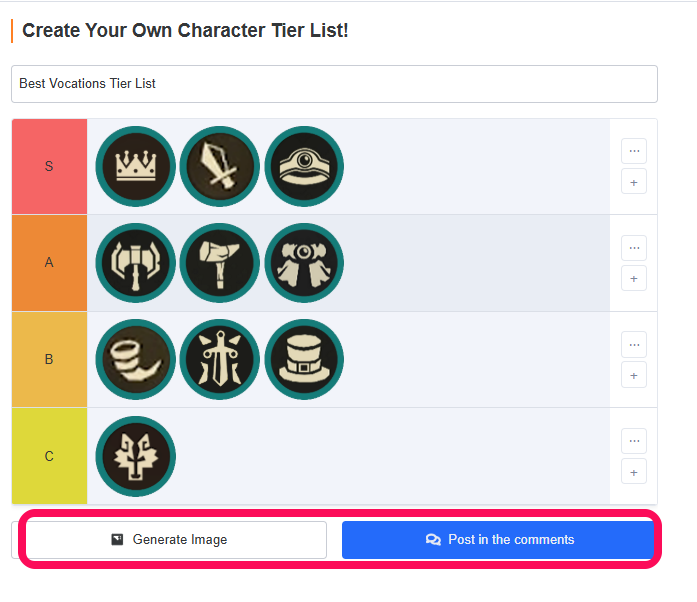The width and height of the screenshot is (697, 602).
Task: Select the sword vocation icon in S tier
Action: tap(220, 166)
